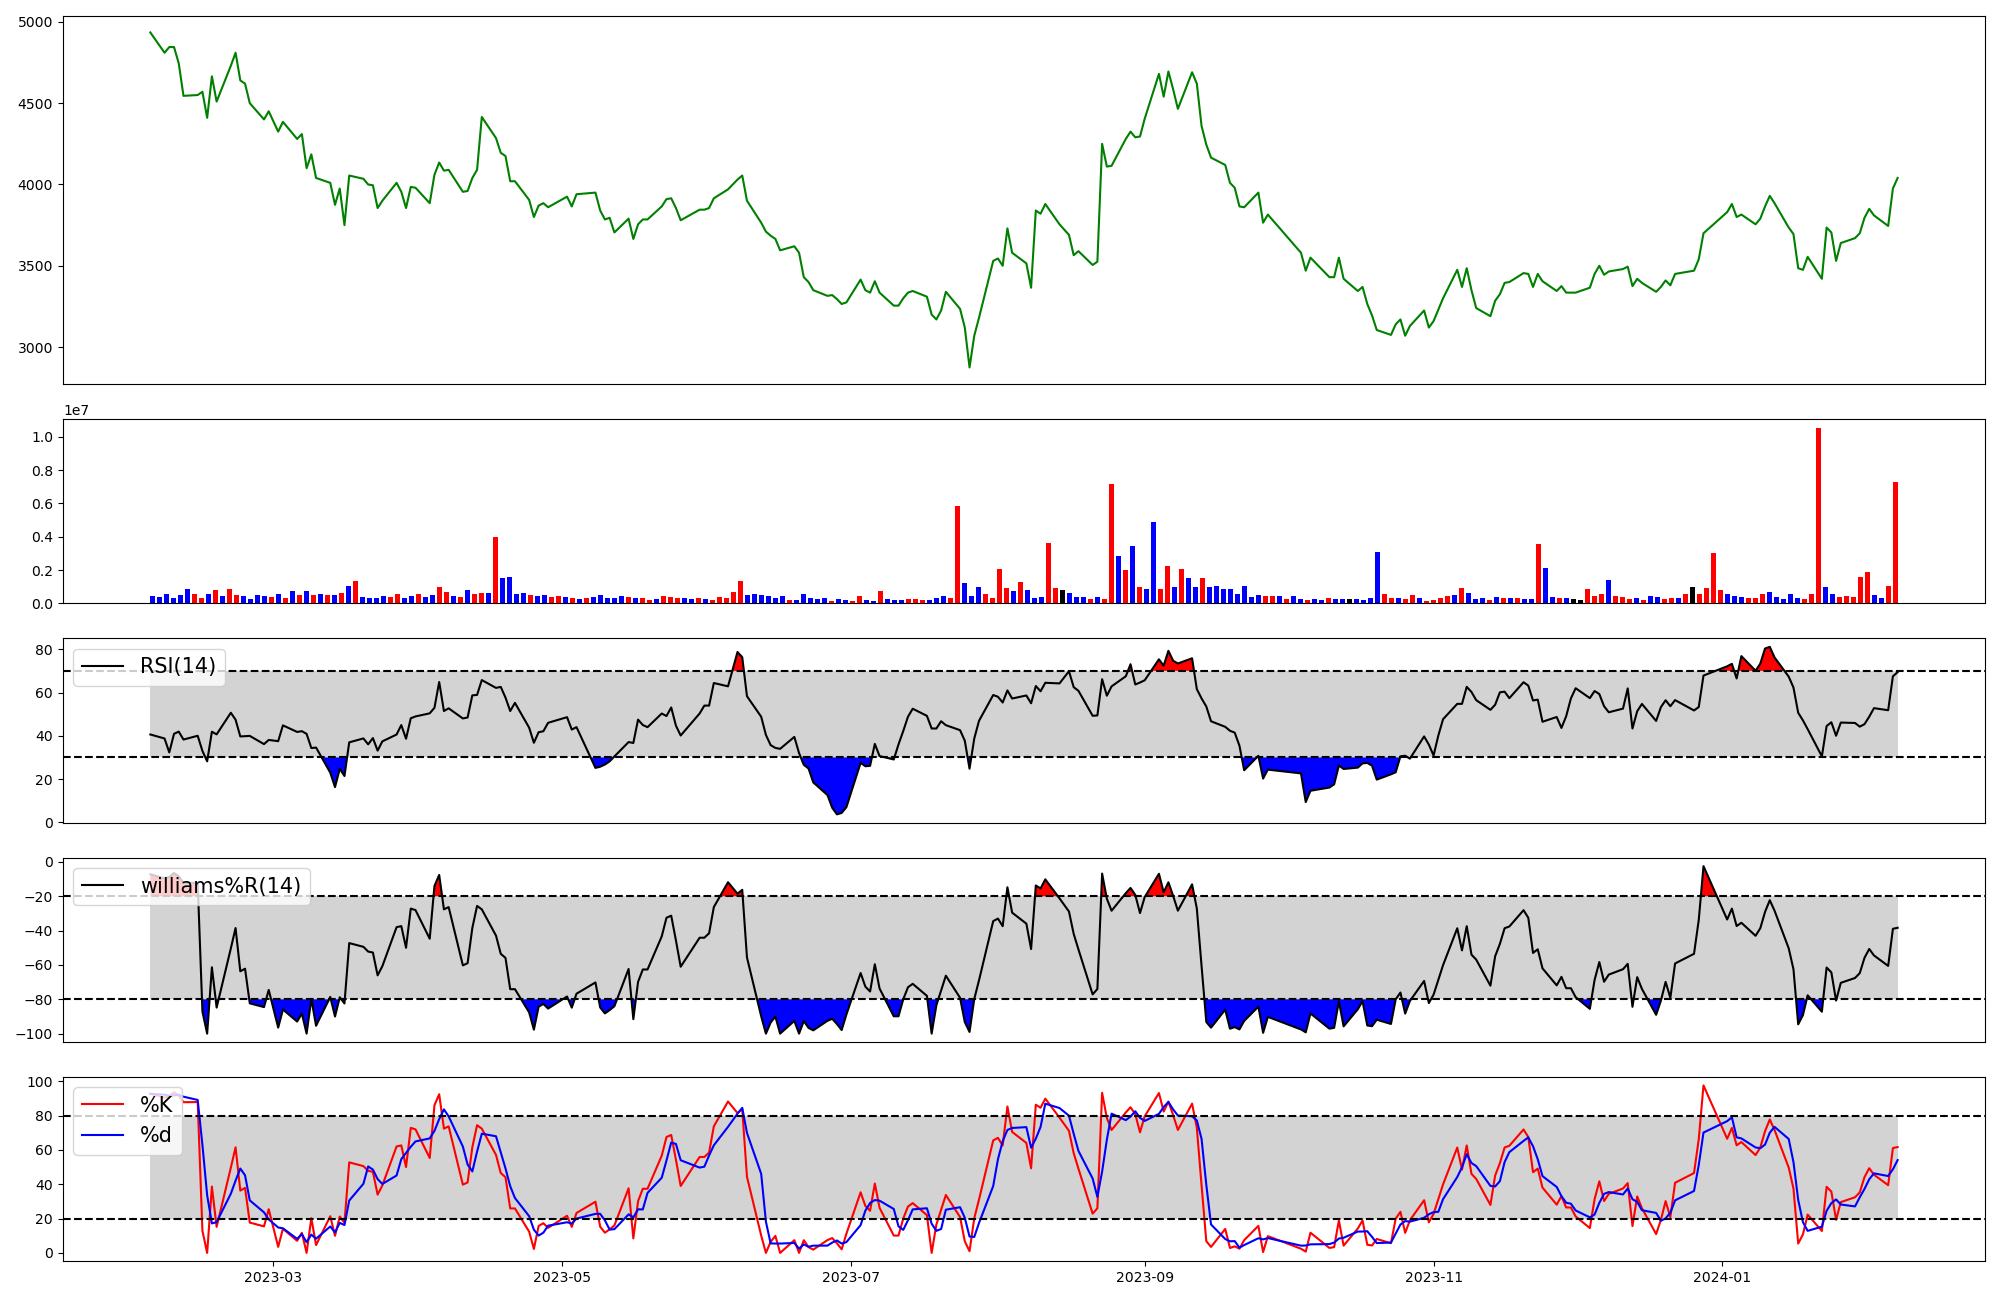Click the tallest red volume bar

[1818, 516]
